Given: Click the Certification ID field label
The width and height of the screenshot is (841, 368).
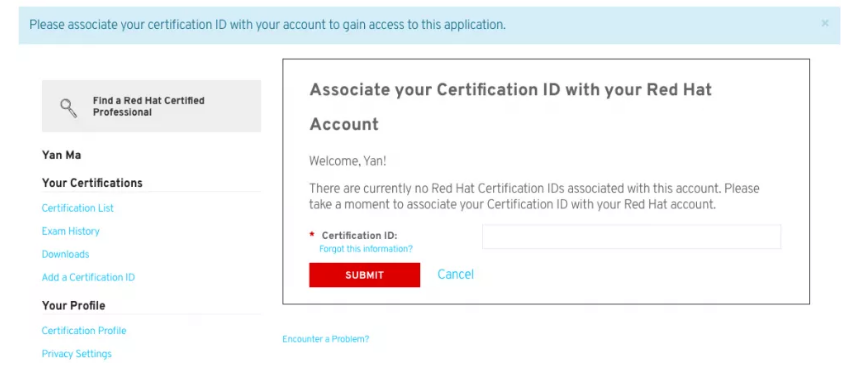Looking at the screenshot, I should click(359, 235).
